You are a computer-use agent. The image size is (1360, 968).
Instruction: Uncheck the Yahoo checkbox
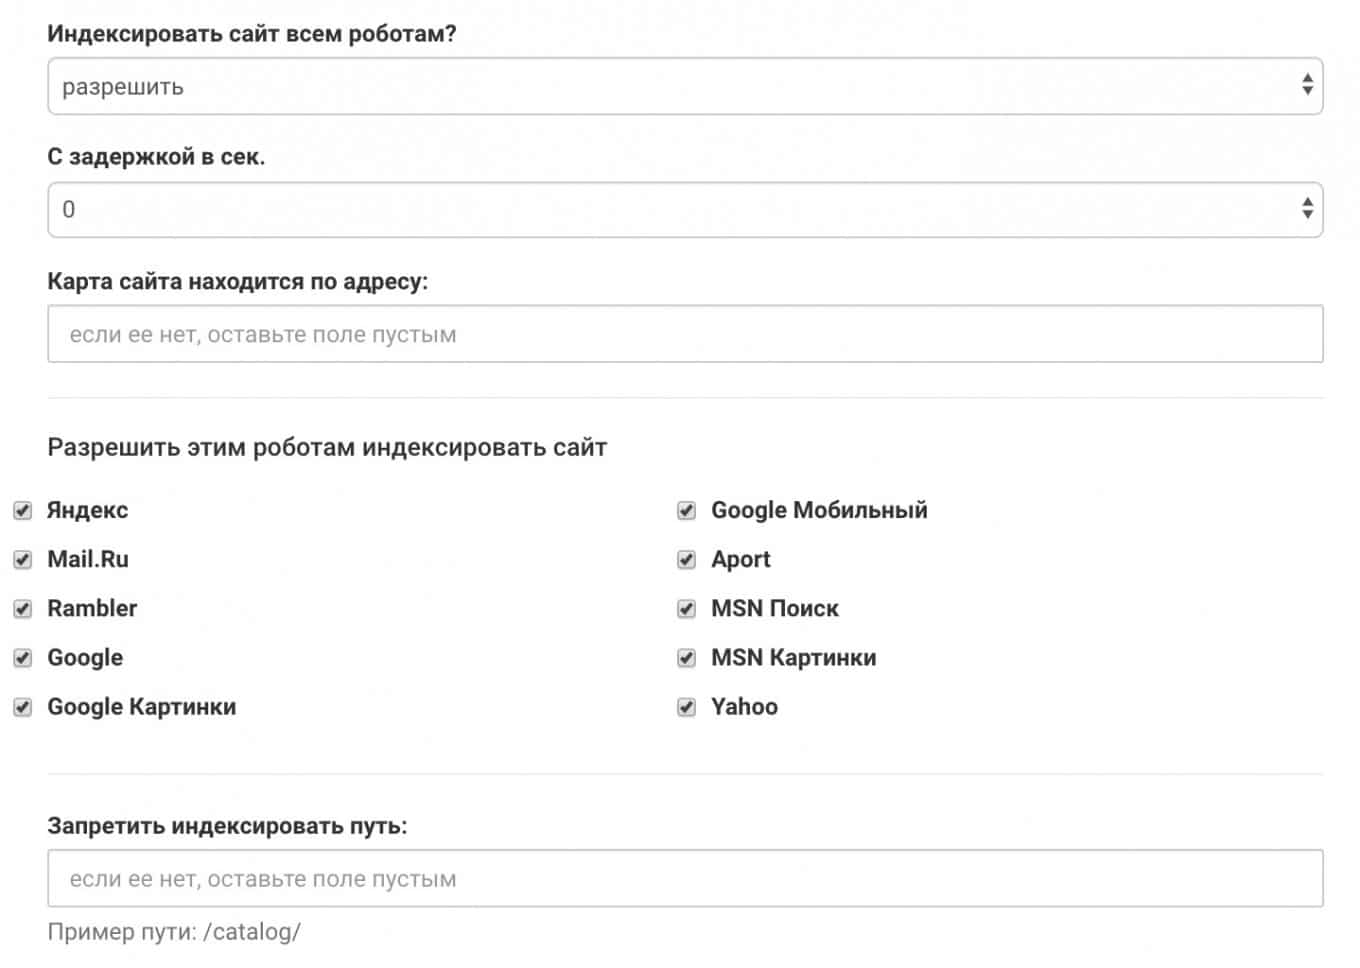tap(686, 707)
